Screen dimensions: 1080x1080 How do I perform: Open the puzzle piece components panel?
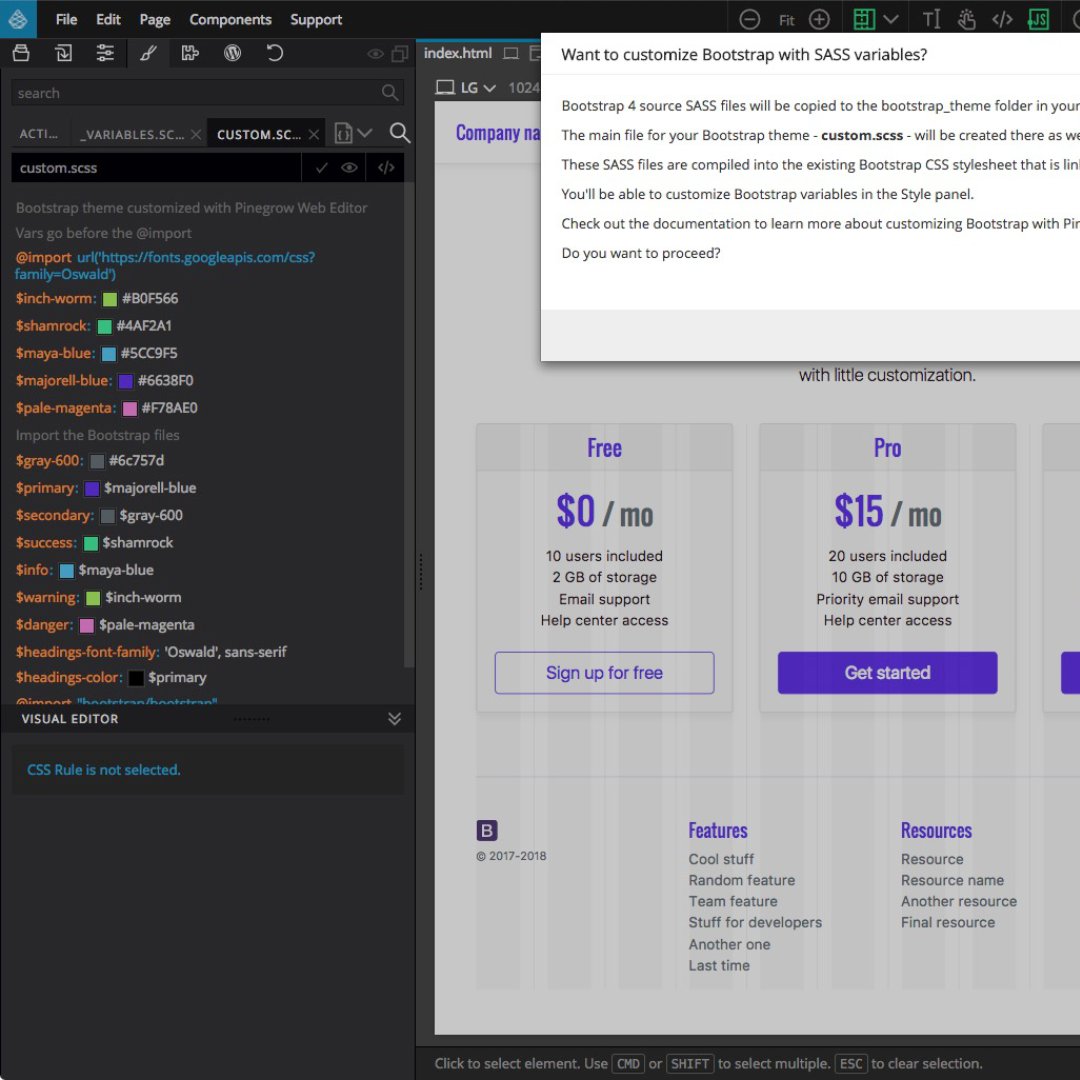190,53
